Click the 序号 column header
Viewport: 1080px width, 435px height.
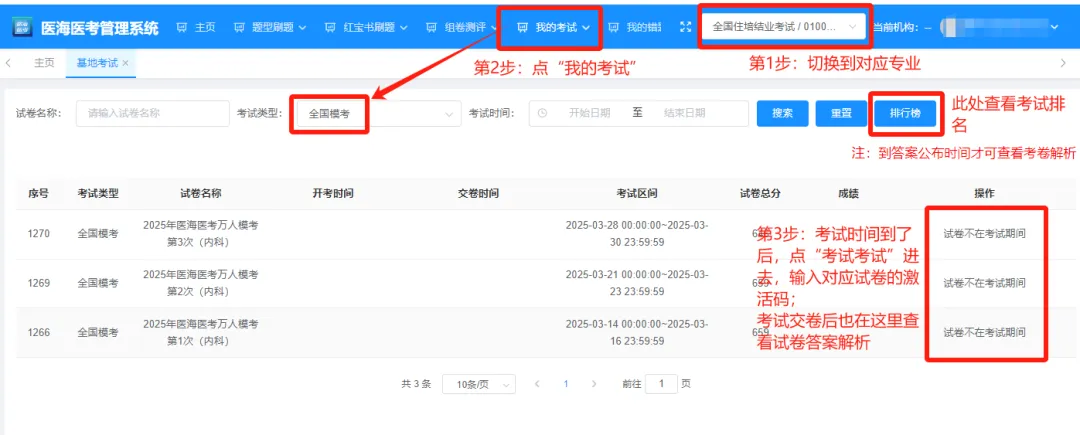click(x=38, y=193)
